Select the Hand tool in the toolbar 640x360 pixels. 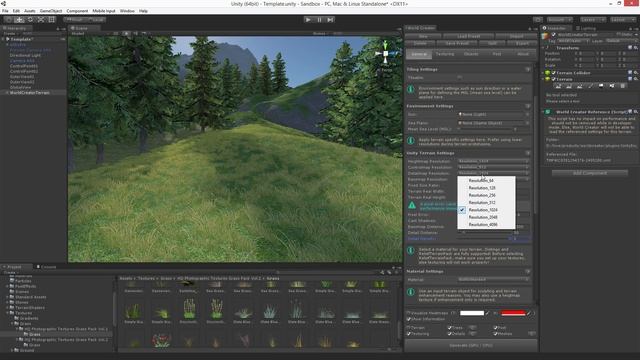pos(9,19)
